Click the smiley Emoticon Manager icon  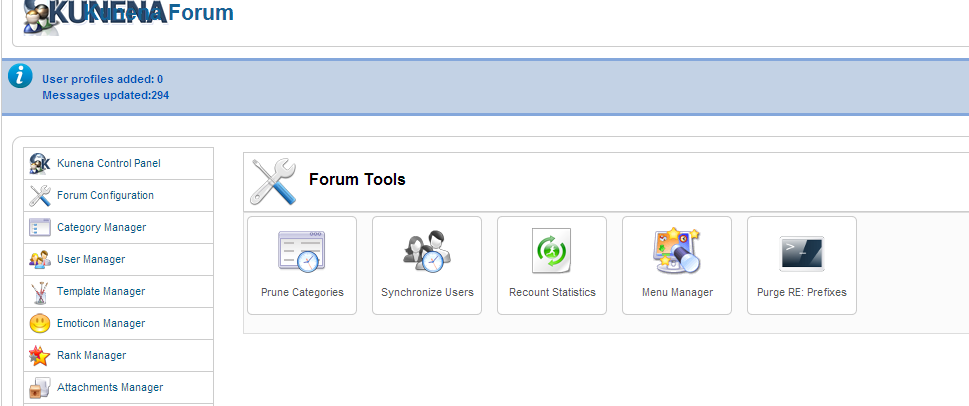click(x=40, y=324)
